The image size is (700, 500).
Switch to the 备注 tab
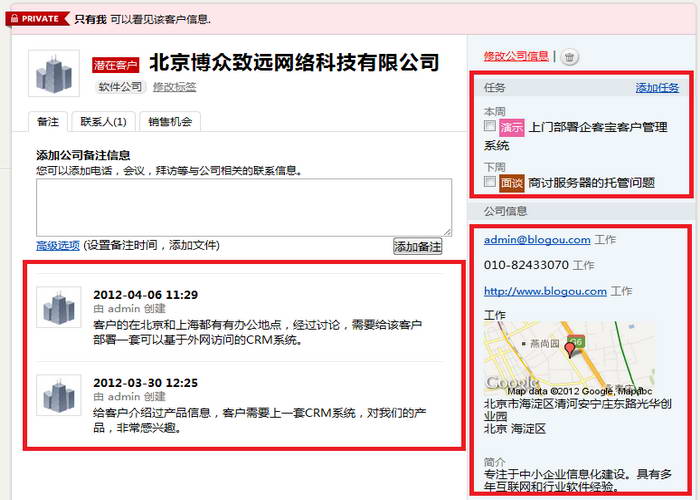pos(48,122)
